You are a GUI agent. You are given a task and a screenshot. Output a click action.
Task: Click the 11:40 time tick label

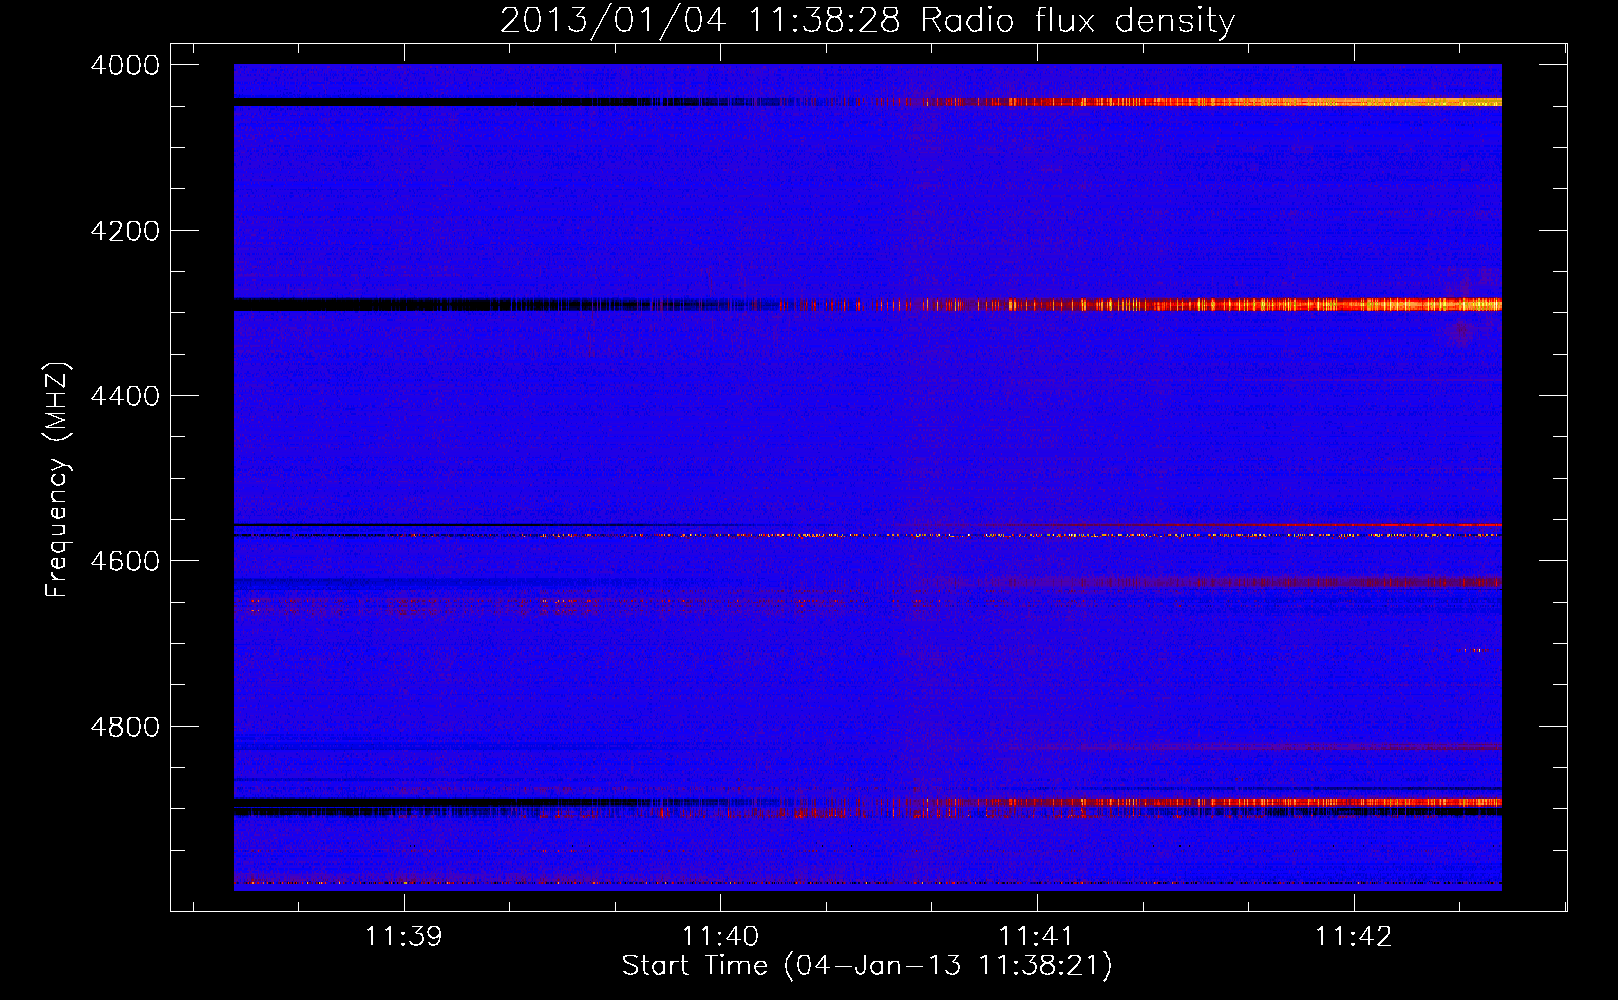click(x=720, y=937)
